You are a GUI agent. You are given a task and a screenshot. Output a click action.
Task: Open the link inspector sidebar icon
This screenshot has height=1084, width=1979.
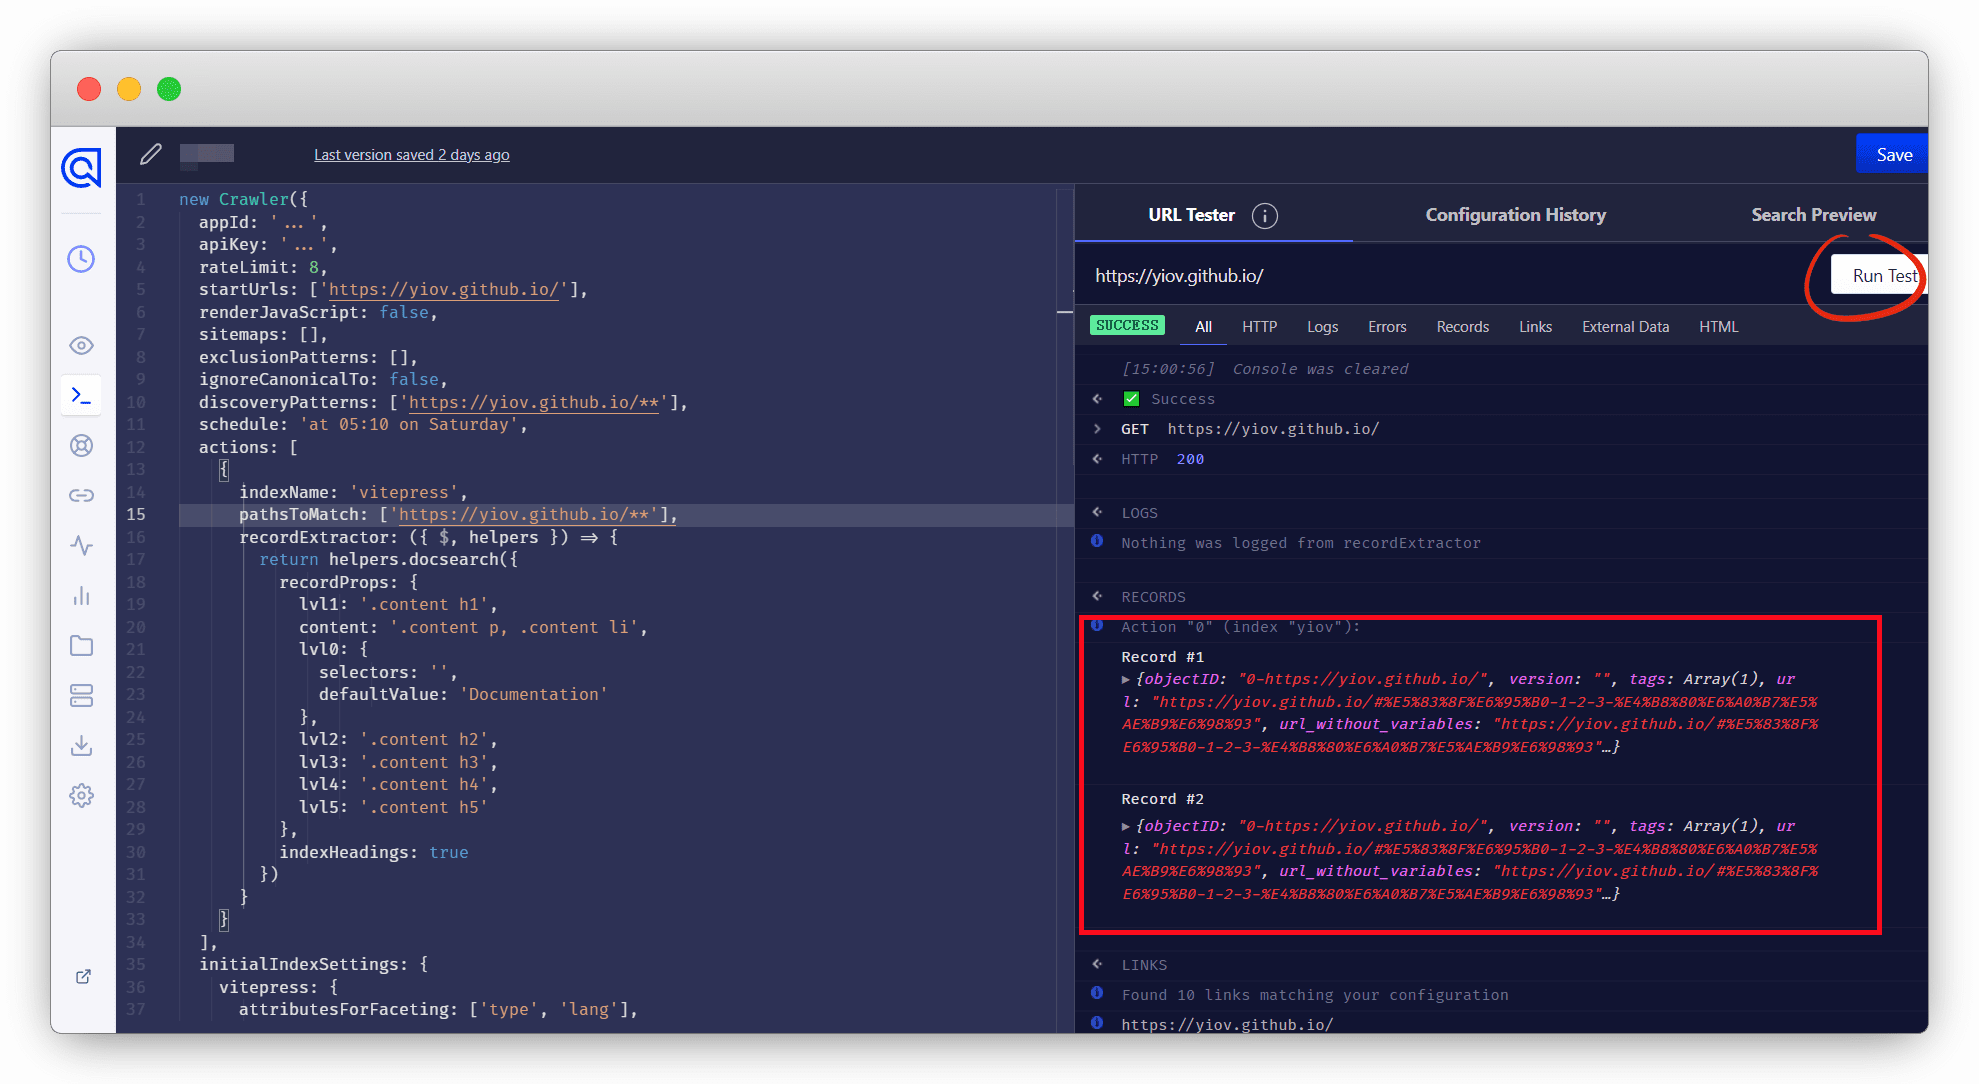click(81, 495)
